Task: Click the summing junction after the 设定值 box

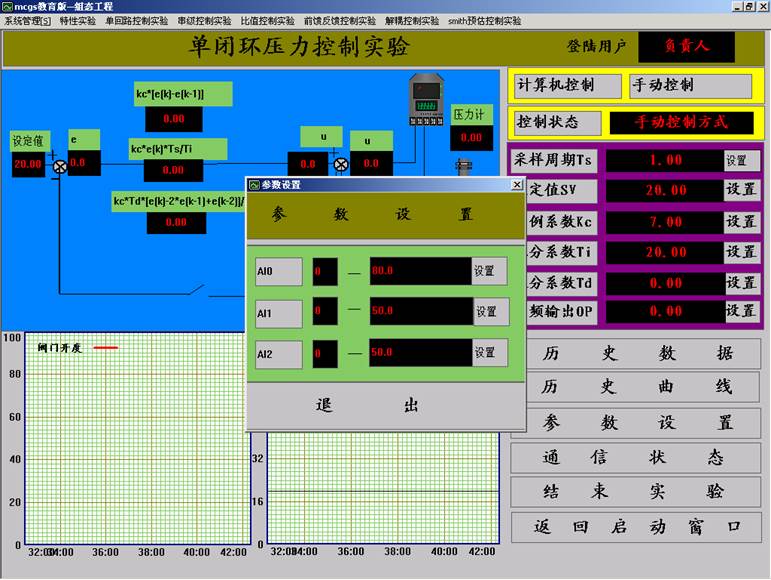Action: 60,165
